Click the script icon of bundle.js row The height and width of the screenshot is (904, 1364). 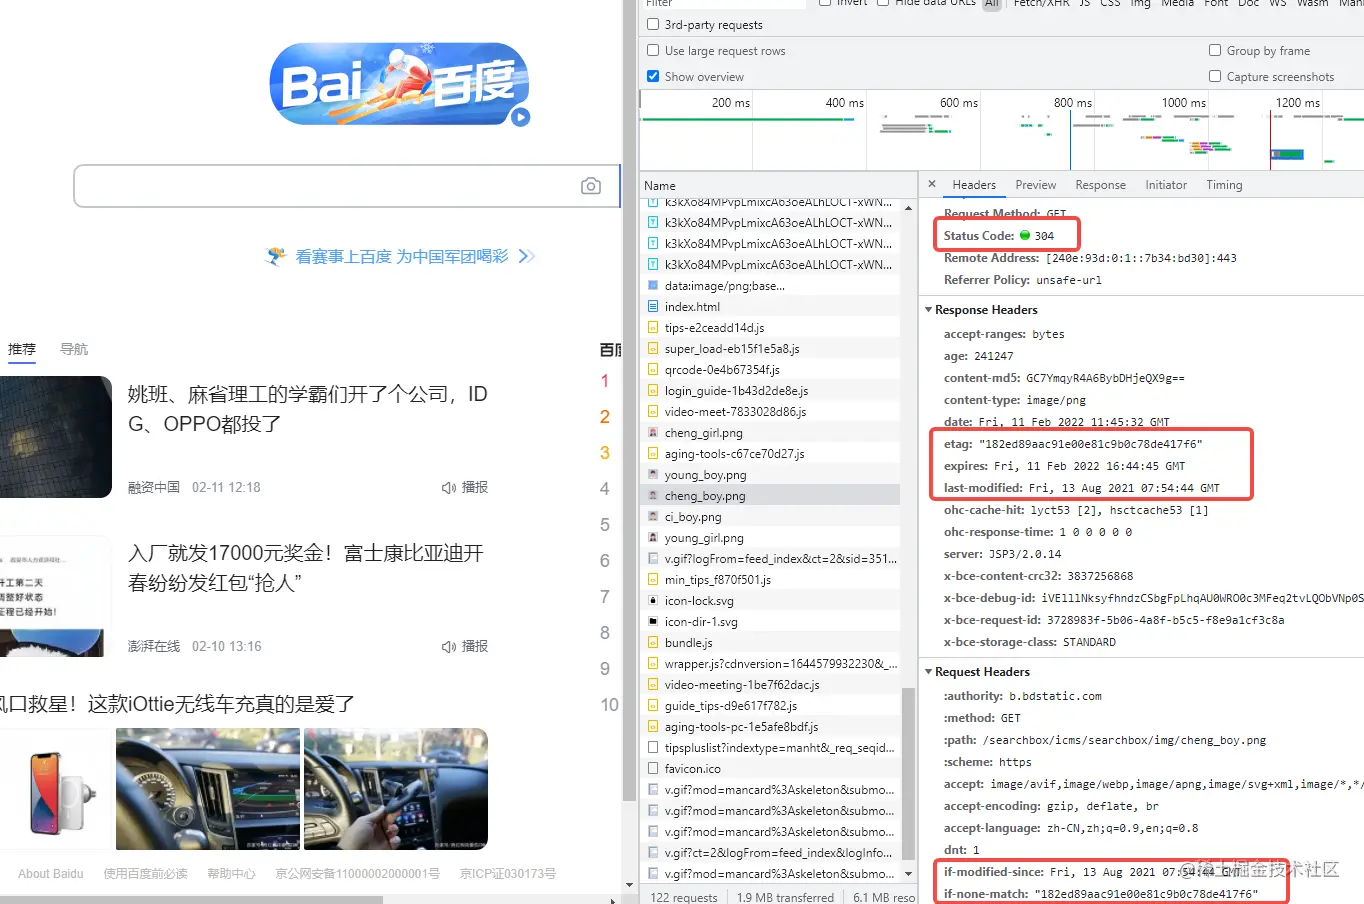click(x=653, y=643)
